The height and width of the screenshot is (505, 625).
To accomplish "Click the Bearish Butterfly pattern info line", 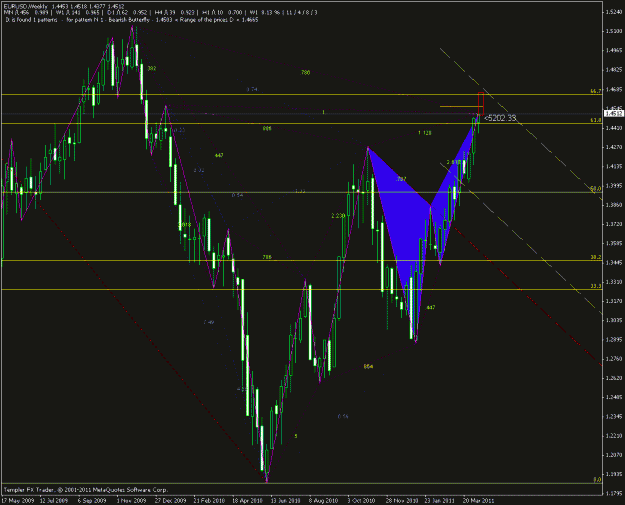I will [x=132, y=19].
